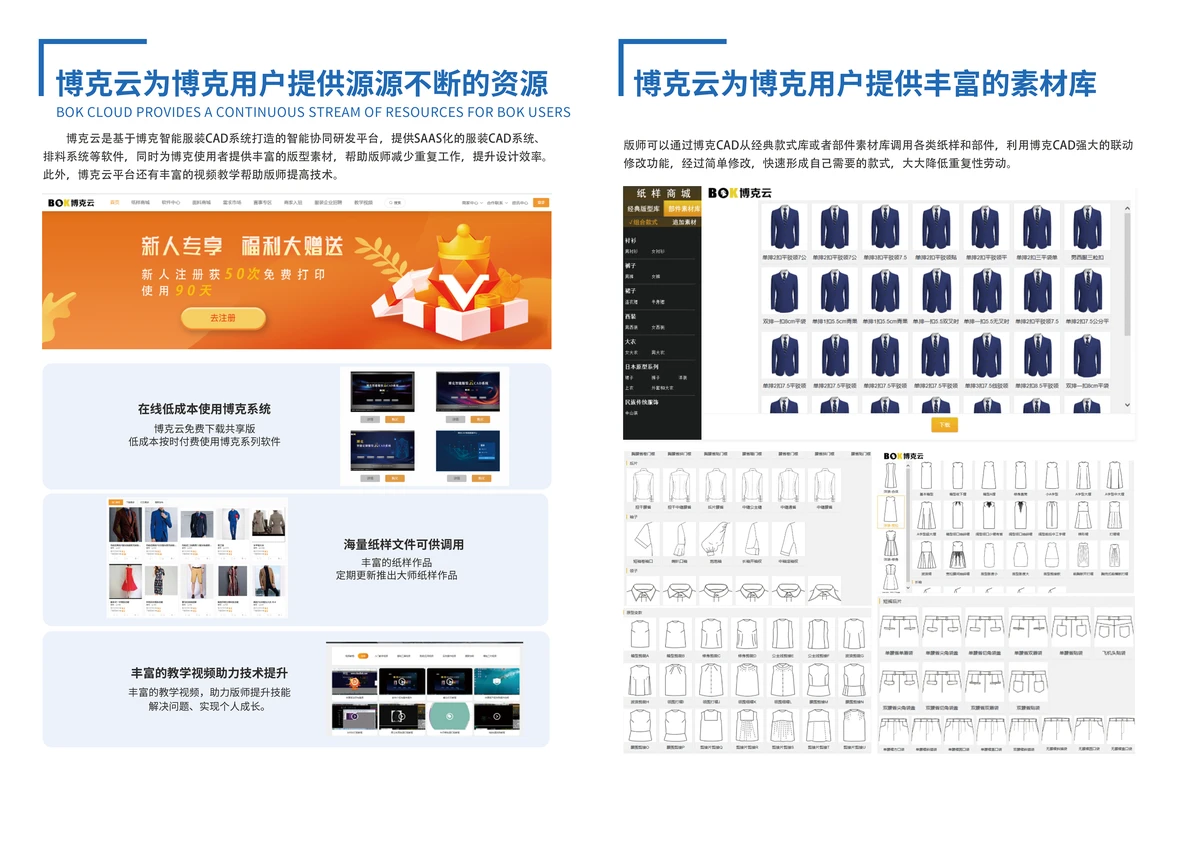Click the suit gallery scrollbar down arrow

1128,405
